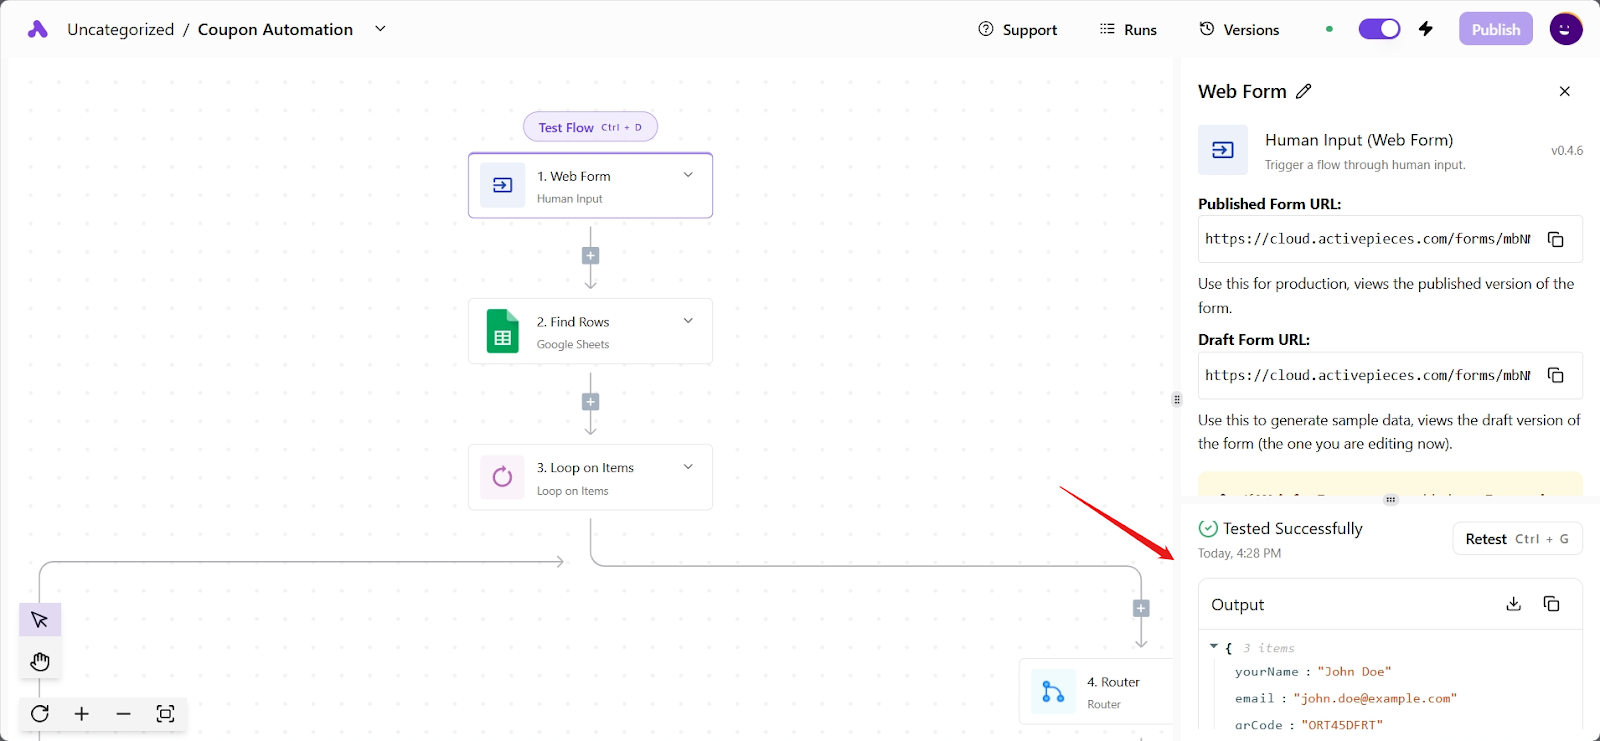Retest the Web Form step
This screenshot has height=741, width=1600.
click(x=1516, y=539)
